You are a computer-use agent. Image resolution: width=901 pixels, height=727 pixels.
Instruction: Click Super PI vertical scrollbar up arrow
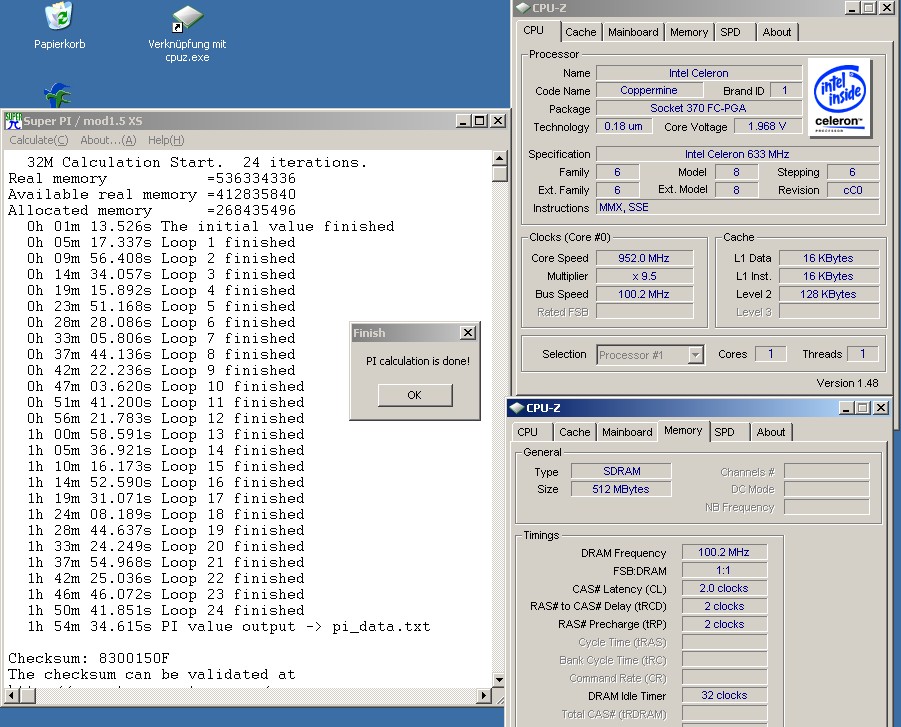499,159
